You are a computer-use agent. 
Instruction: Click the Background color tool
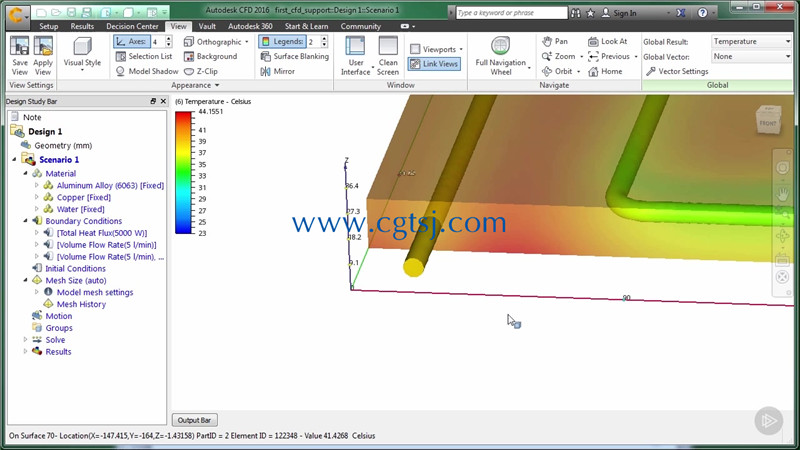210,56
